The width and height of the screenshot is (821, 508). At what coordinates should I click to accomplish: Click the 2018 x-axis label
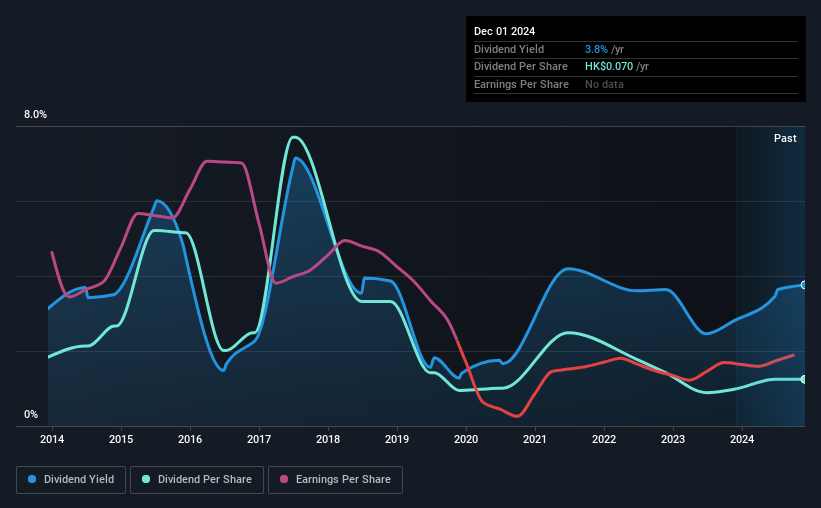coord(328,439)
